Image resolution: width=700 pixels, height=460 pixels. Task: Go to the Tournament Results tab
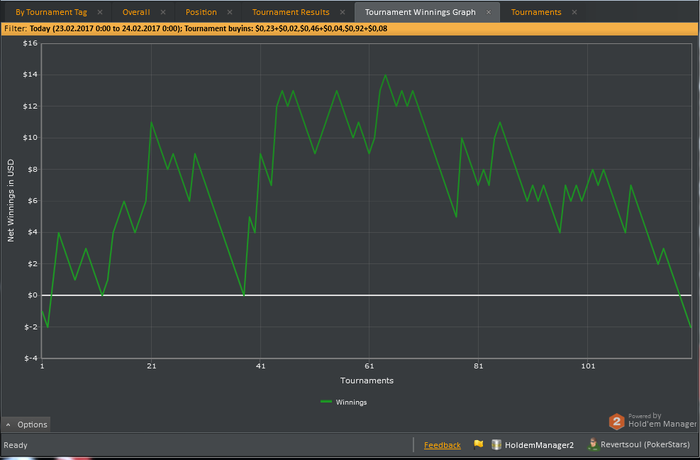(x=291, y=12)
